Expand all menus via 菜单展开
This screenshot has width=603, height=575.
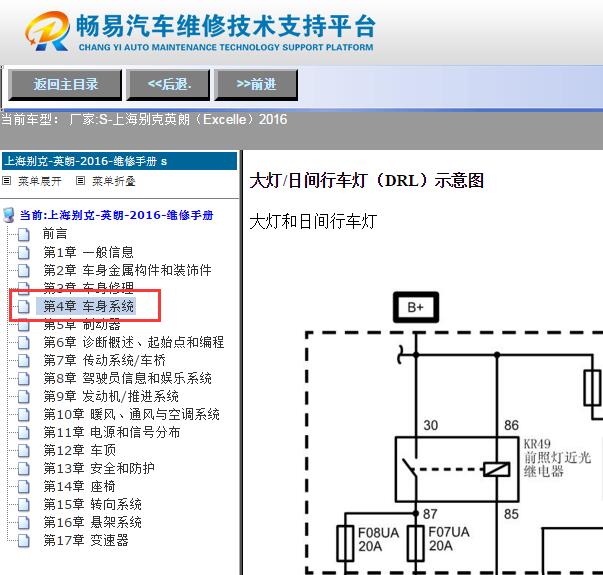click(x=40, y=181)
